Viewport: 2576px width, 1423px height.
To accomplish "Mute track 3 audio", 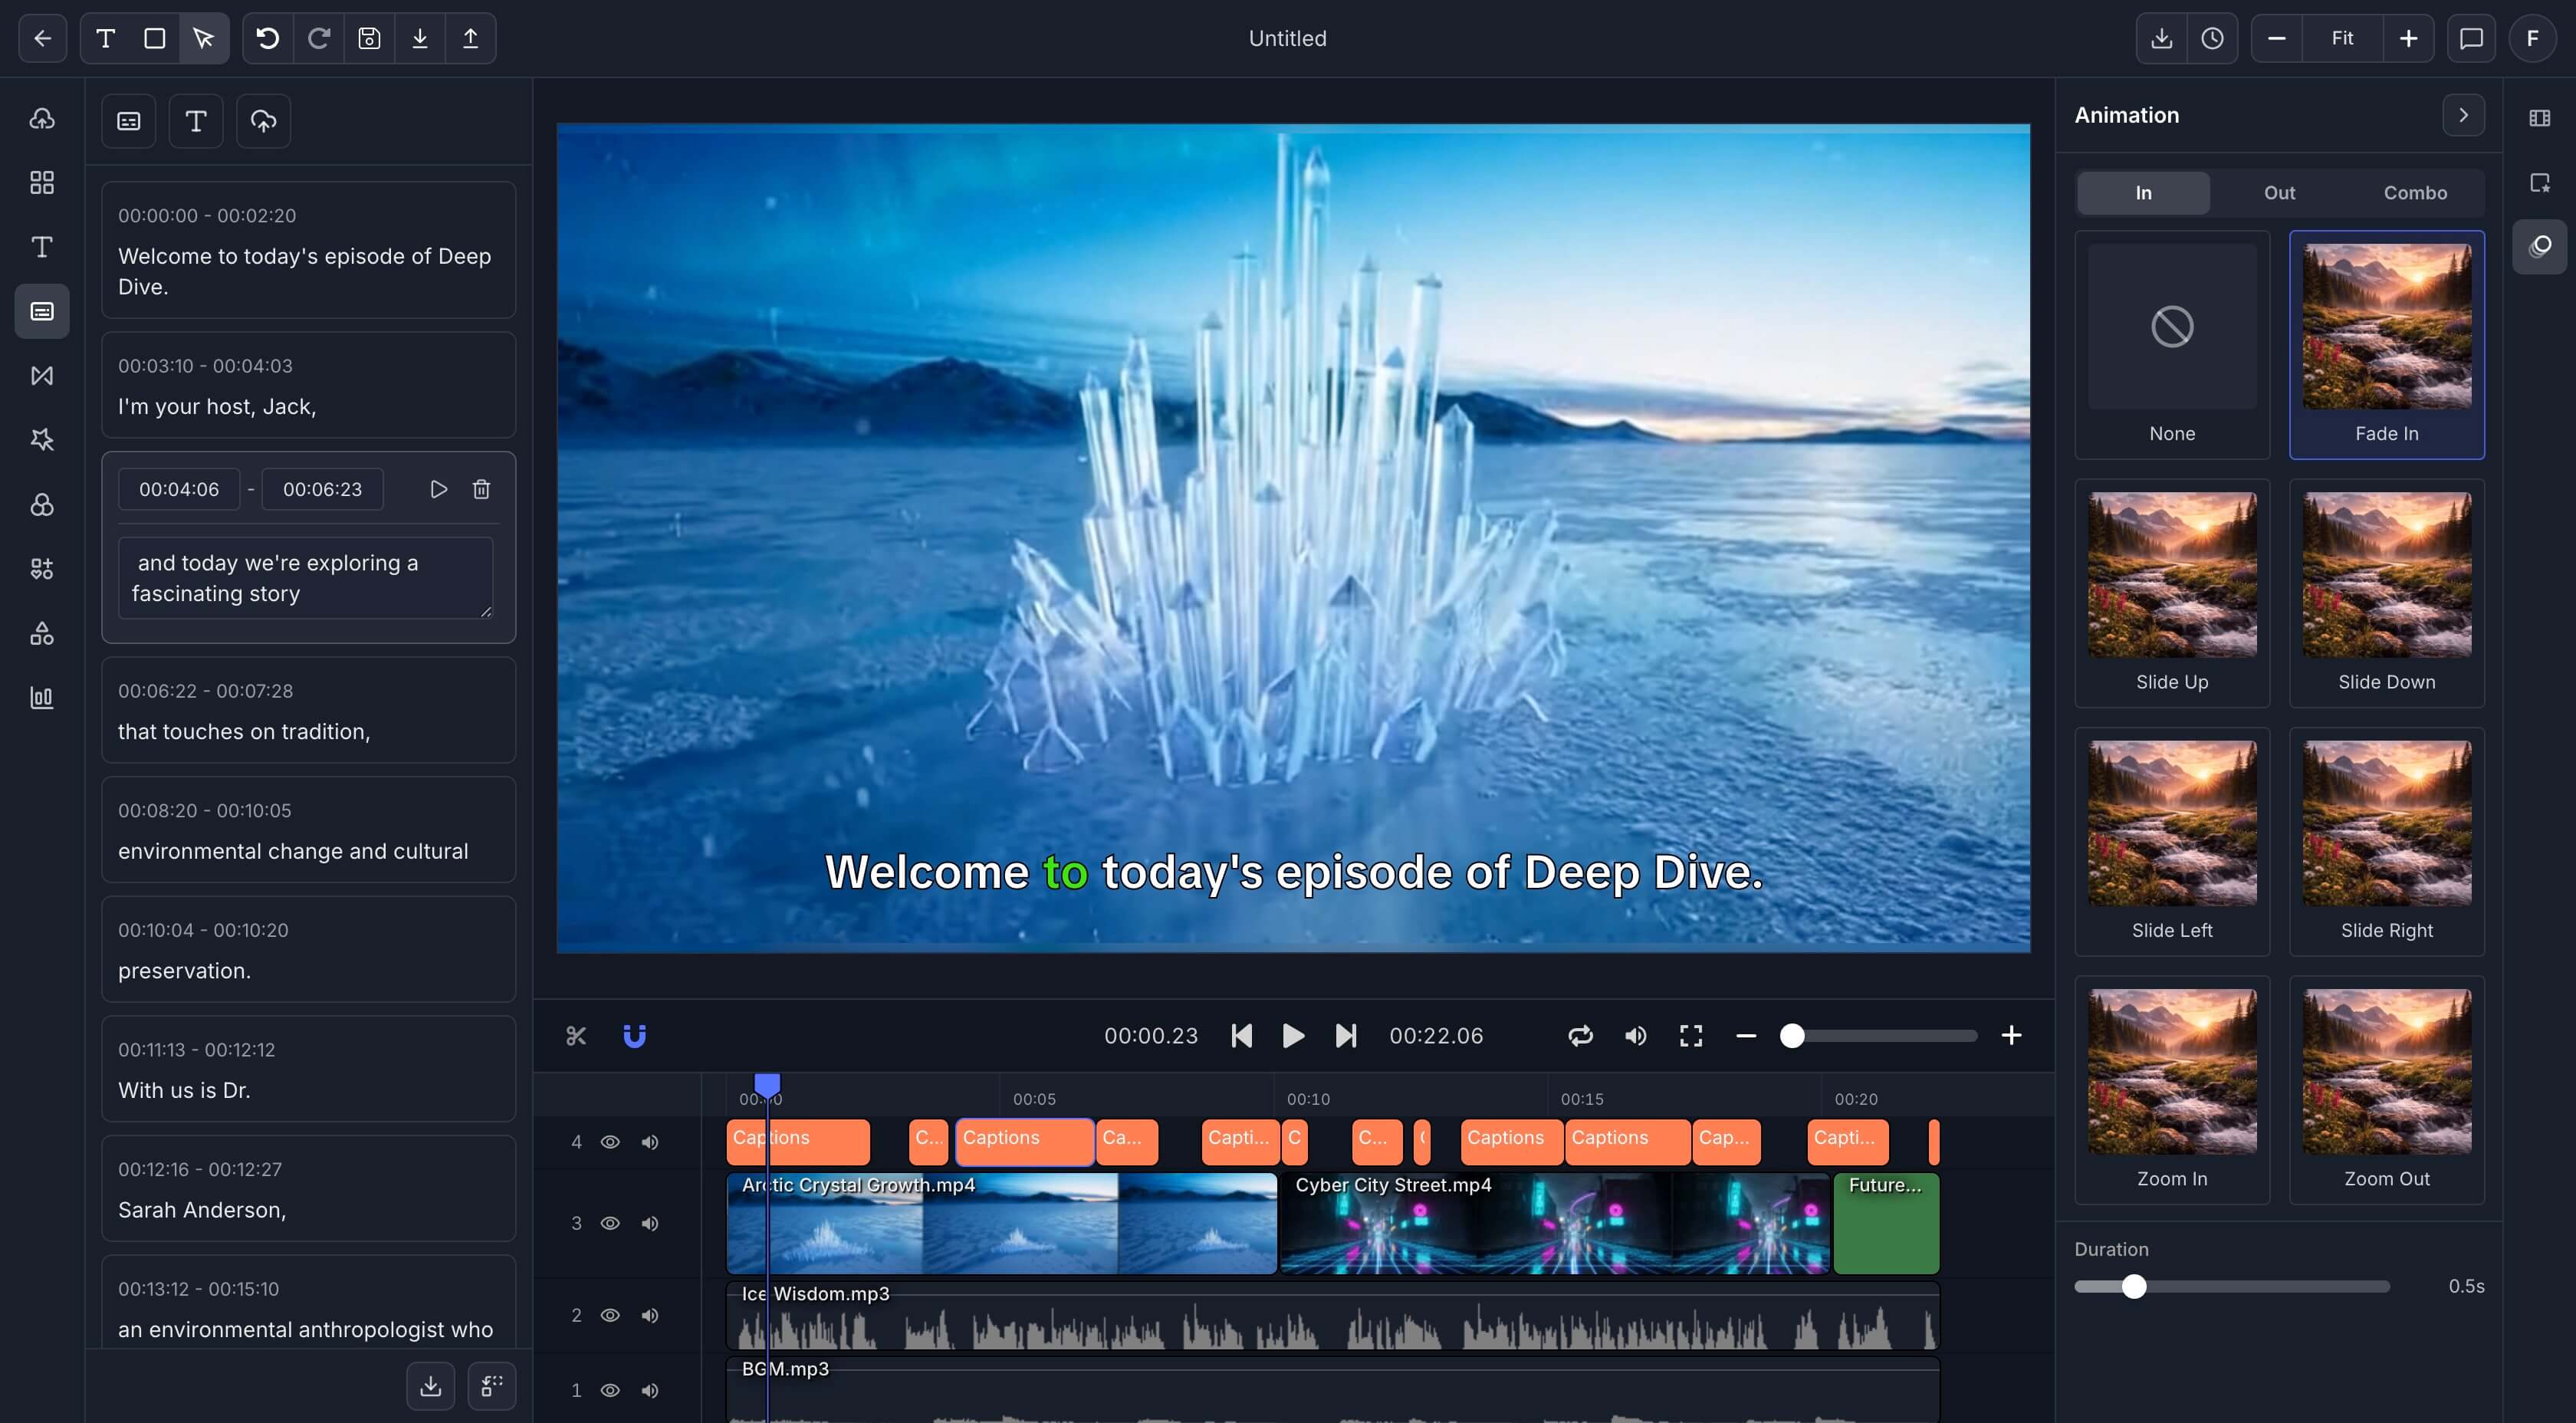I will pos(650,1223).
